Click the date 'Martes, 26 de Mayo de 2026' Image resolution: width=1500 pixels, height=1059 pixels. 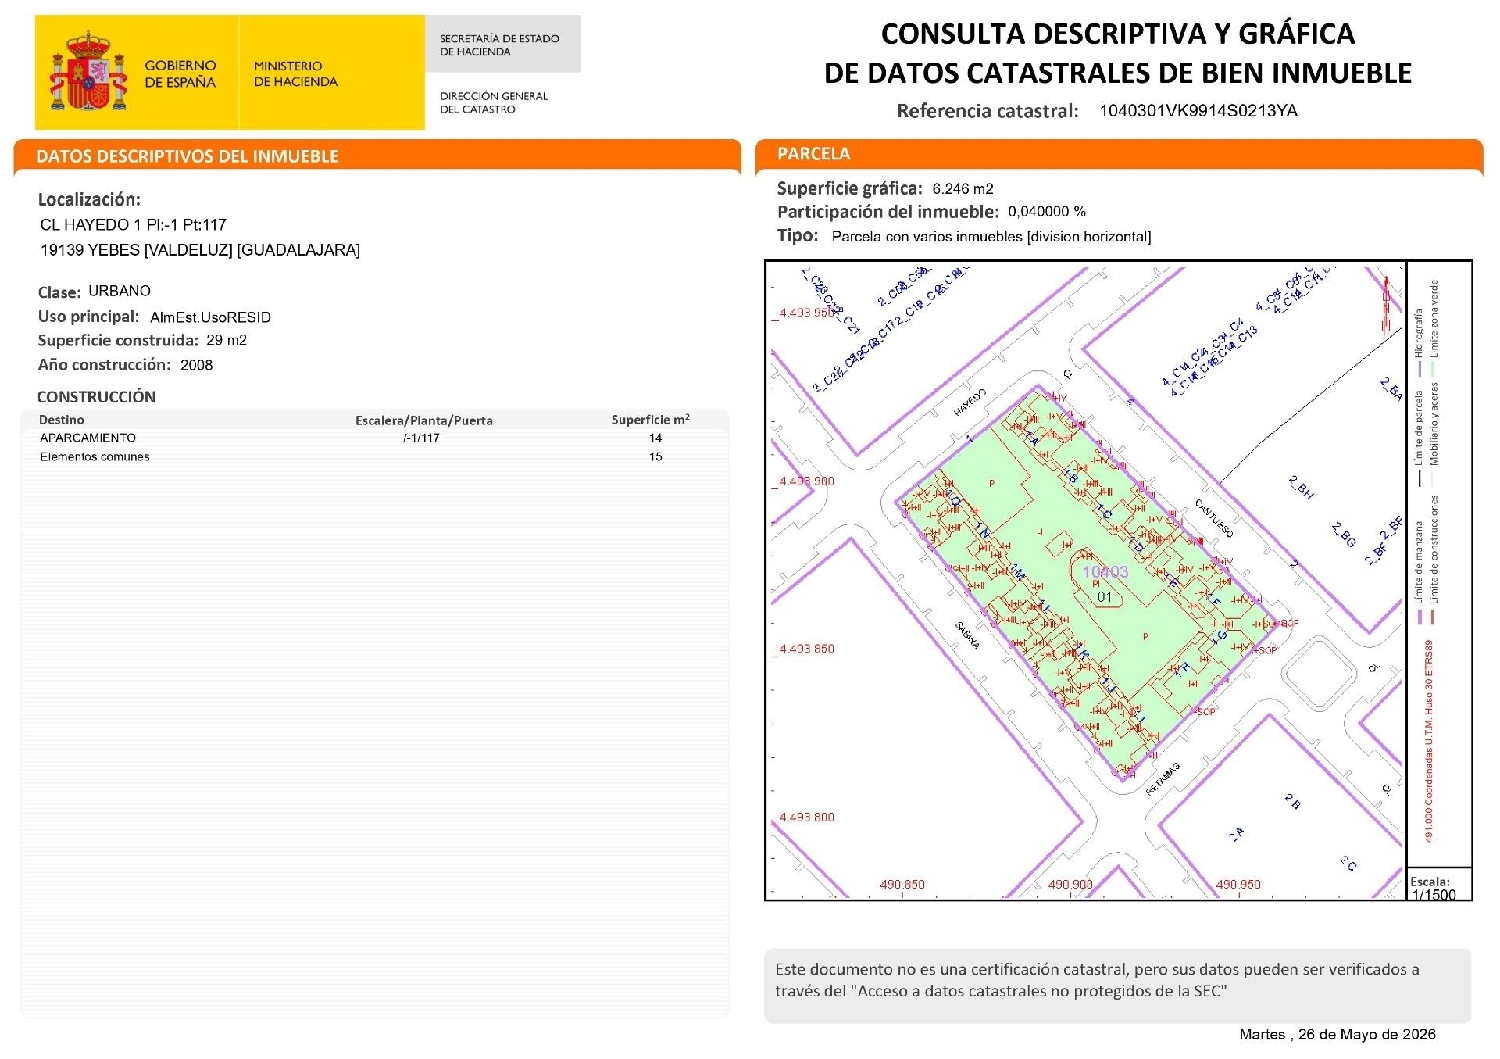1337,1034
